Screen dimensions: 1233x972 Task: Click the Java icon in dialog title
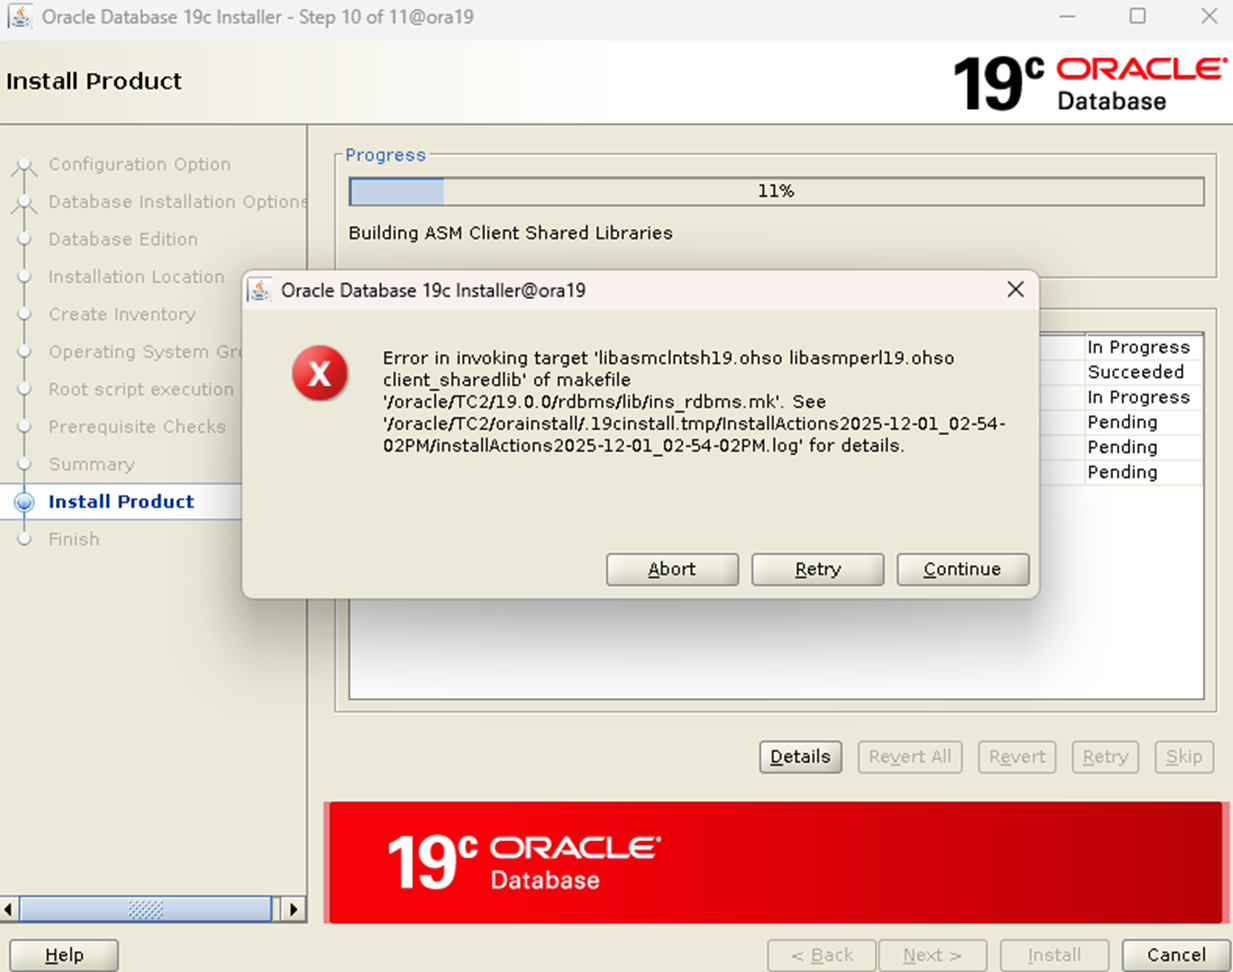[260, 290]
